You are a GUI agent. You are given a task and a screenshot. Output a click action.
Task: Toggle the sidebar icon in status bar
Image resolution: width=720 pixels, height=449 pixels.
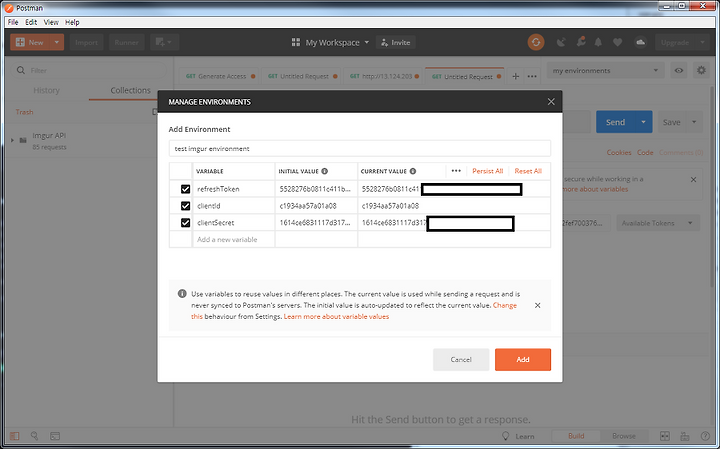(x=15, y=436)
